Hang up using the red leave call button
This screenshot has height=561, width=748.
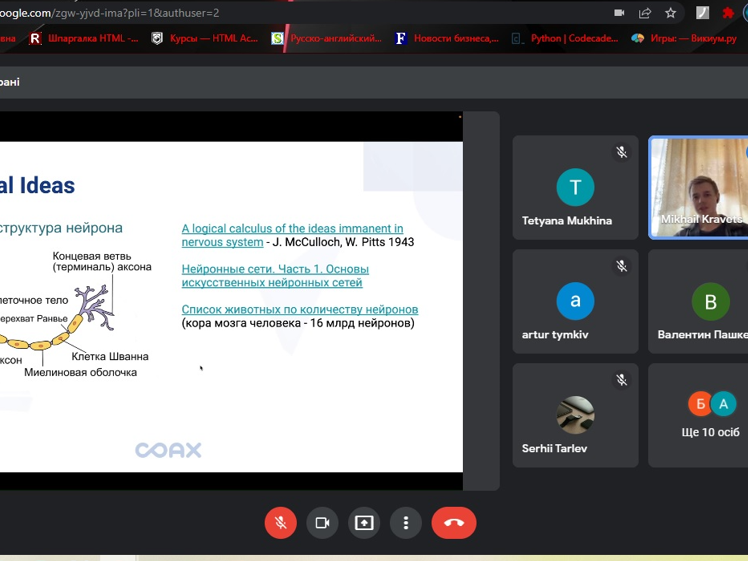454,523
